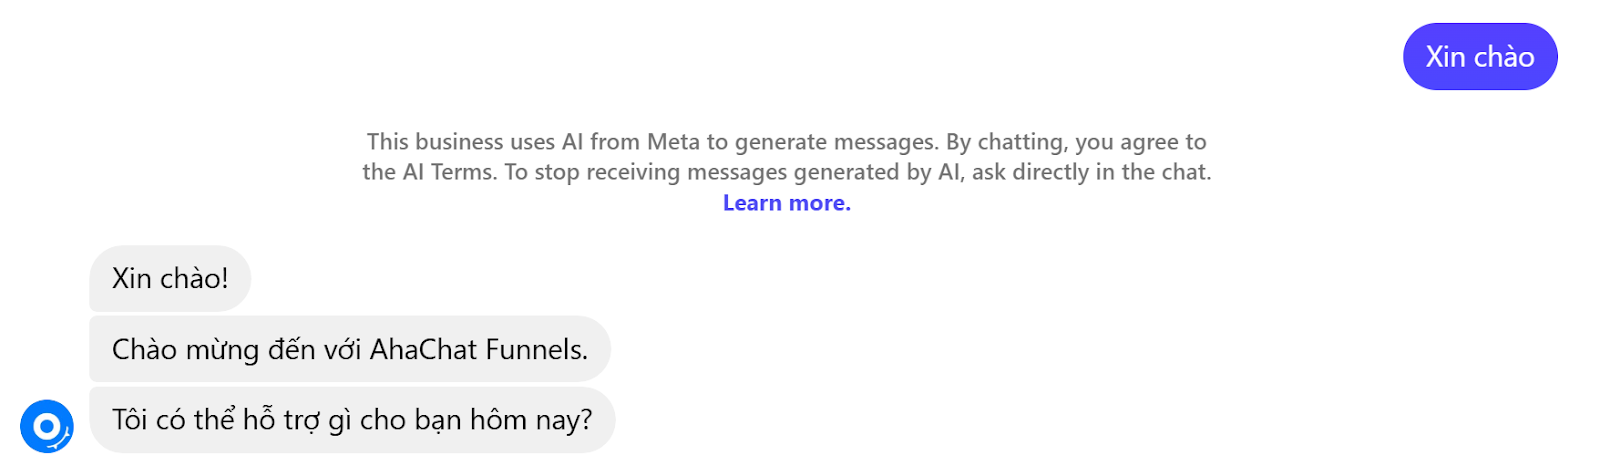This screenshot has width=1600, height=466.
Task: Click the received Xin chào! message bubble
Action: point(170,278)
